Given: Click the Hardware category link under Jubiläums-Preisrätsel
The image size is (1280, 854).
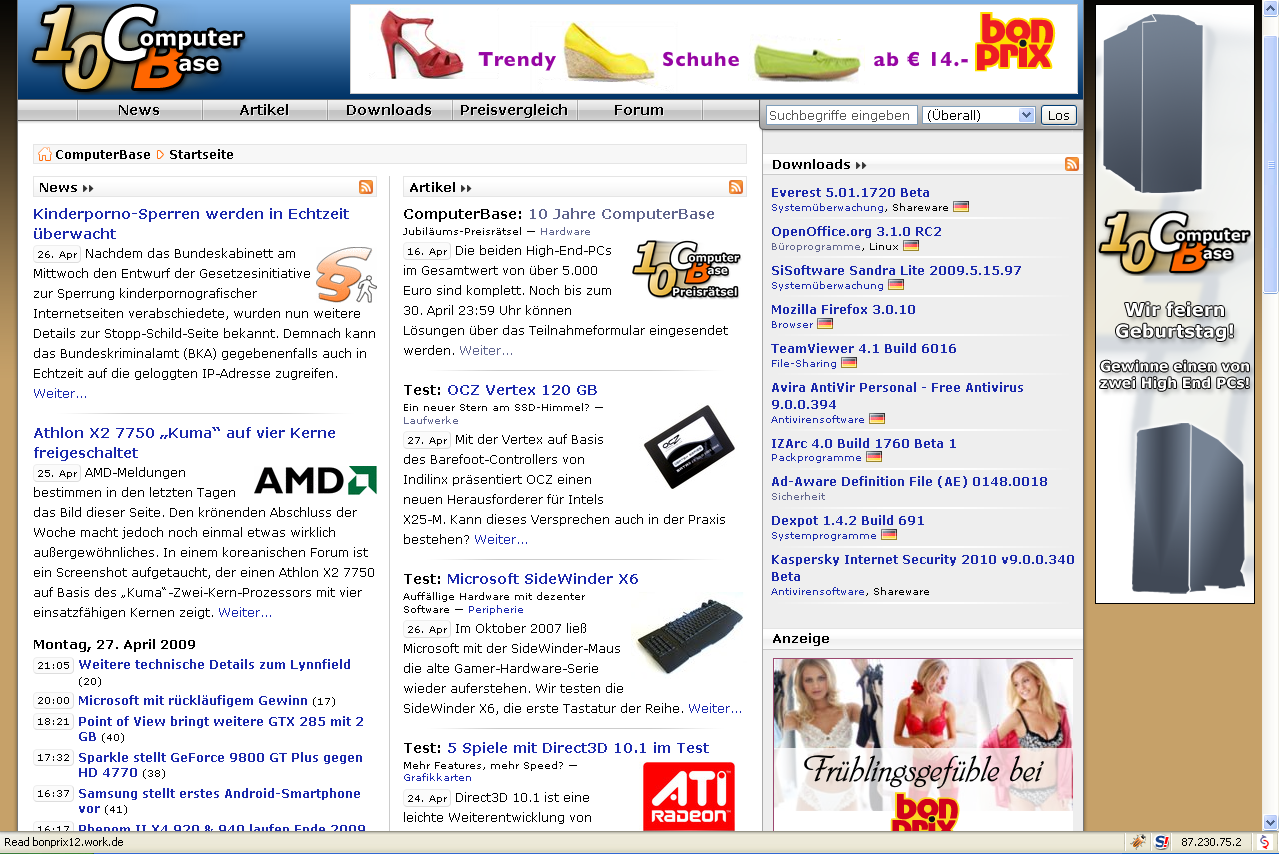Looking at the screenshot, I should pyautogui.click(x=565, y=231).
